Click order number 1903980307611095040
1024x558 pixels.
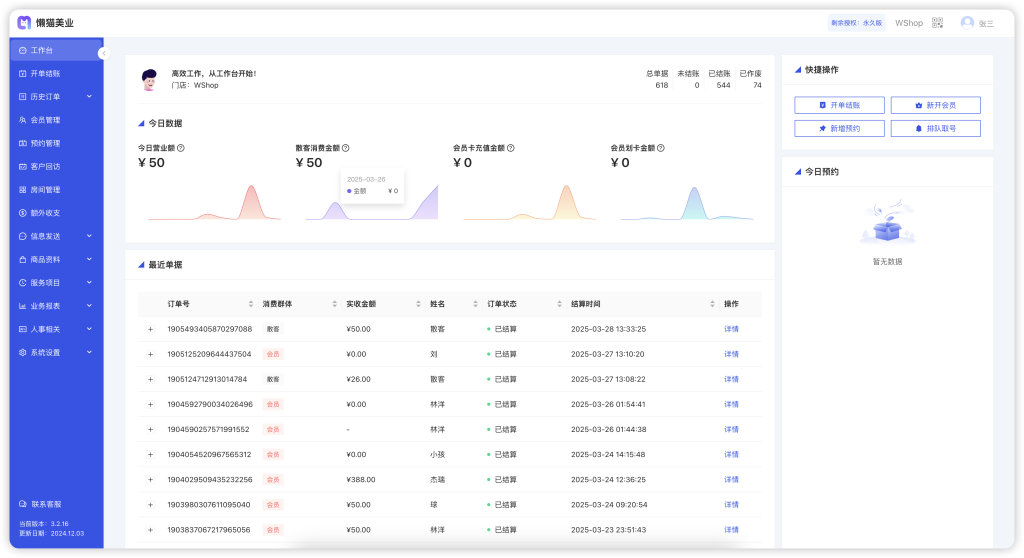[x=209, y=505]
